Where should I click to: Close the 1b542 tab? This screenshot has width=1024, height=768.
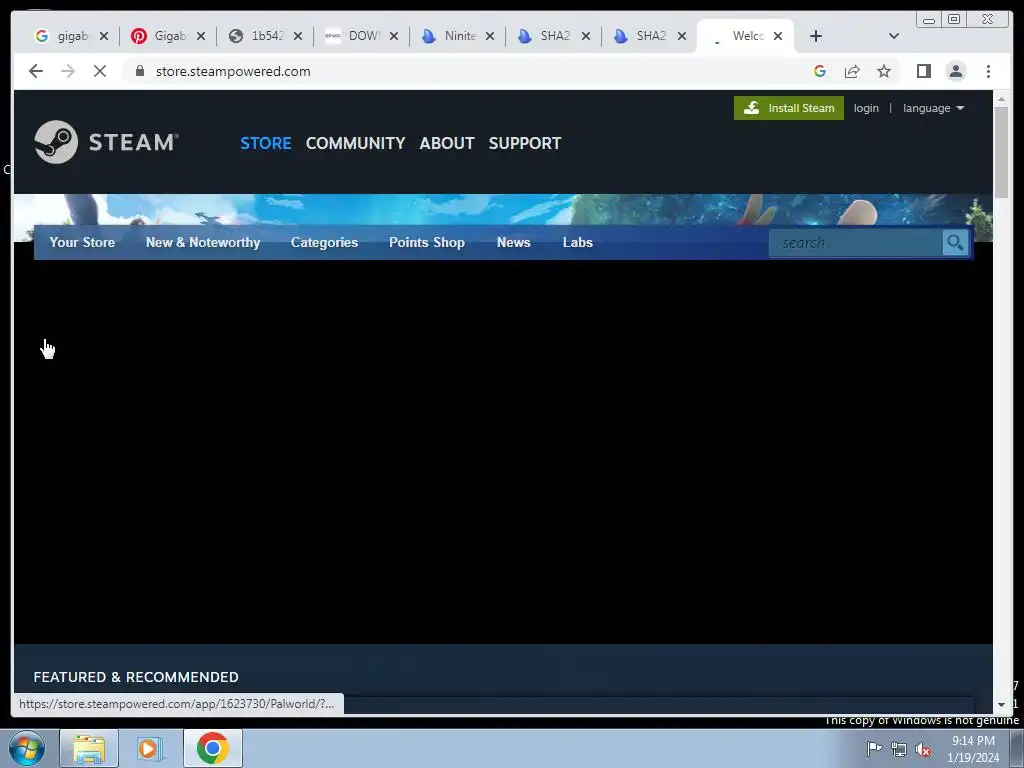pyautogui.click(x=298, y=36)
